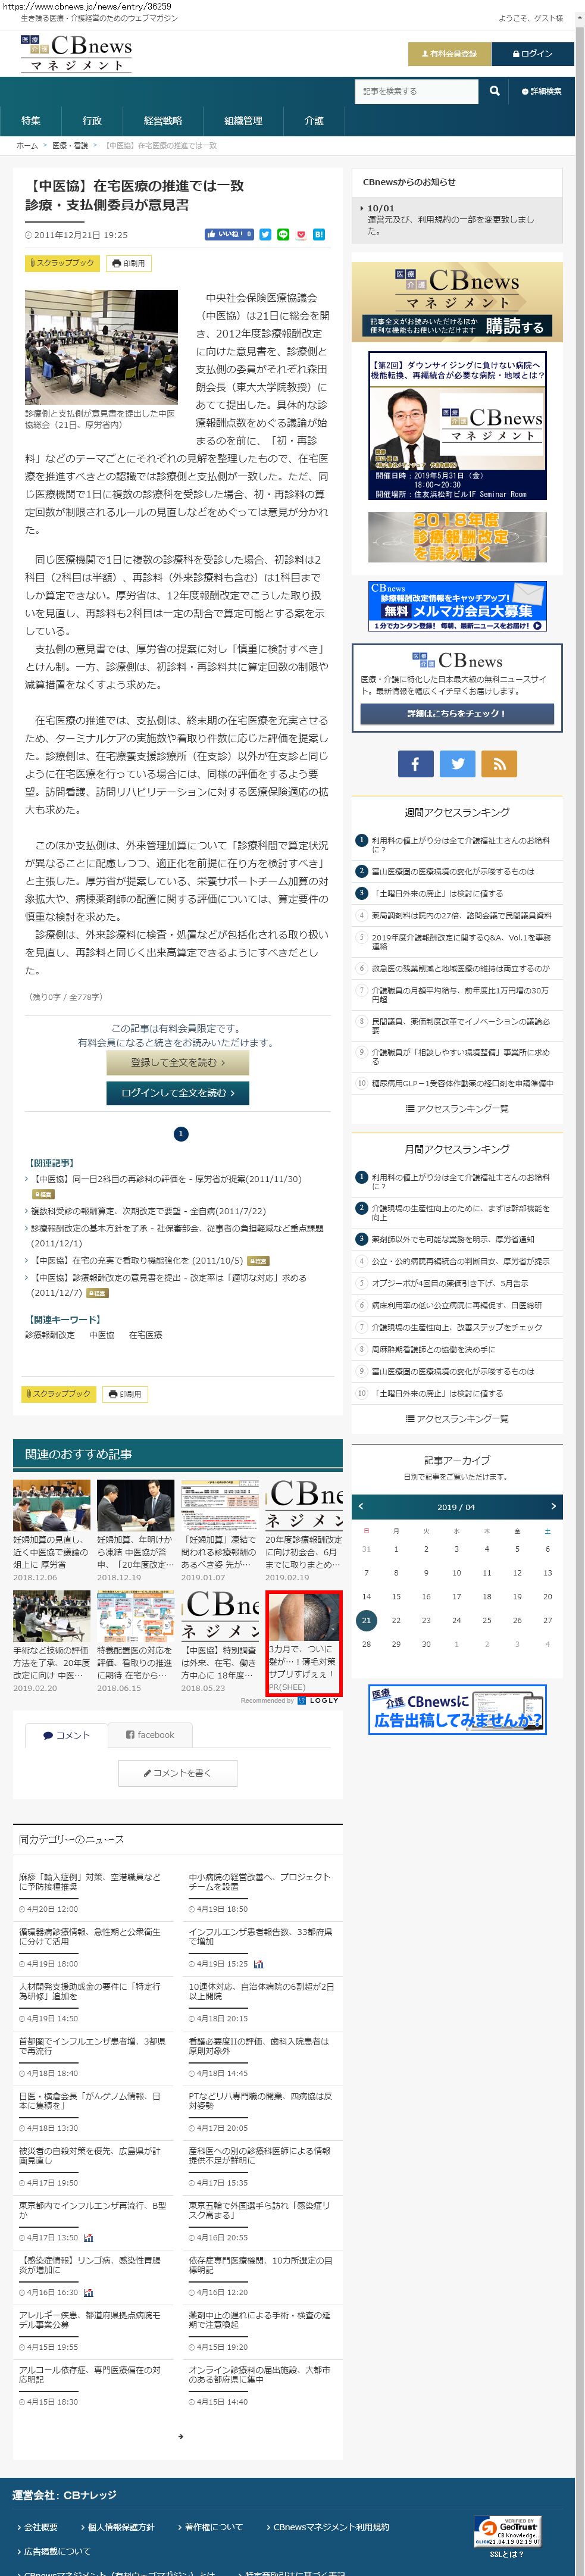Open news 麻疹「輸入症例」対策 article
Image resolution: width=585 pixels, height=2576 pixels.
point(91,1882)
